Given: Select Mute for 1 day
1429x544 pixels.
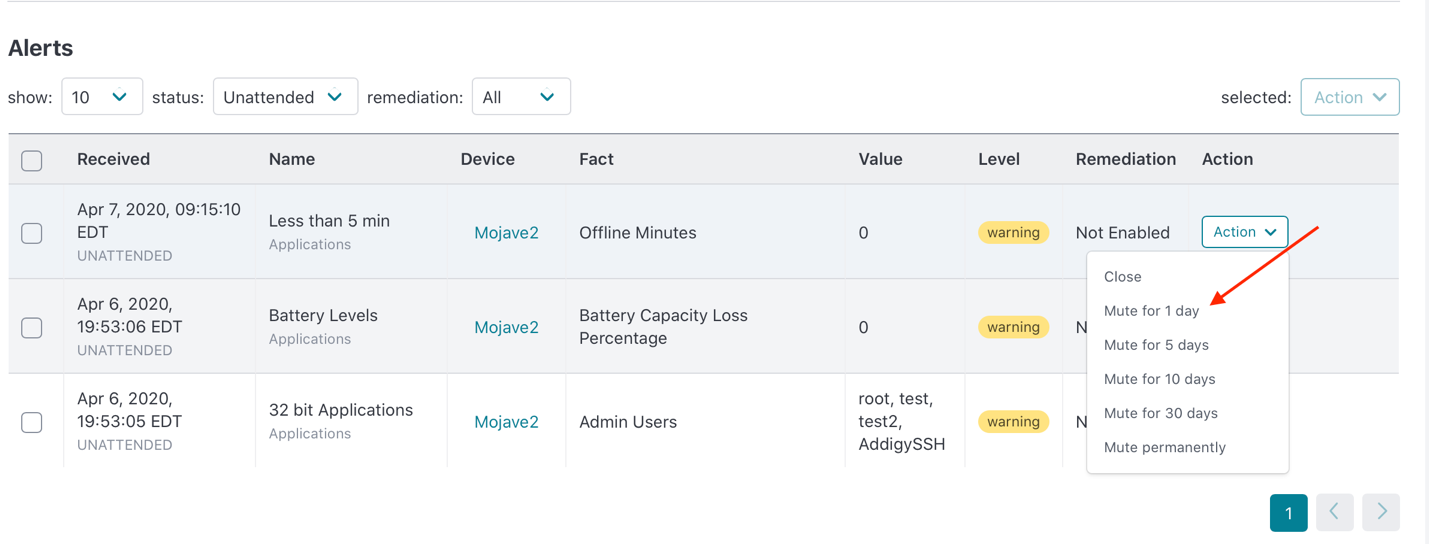Looking at the screenshot, I should (x=1151, y=311).
